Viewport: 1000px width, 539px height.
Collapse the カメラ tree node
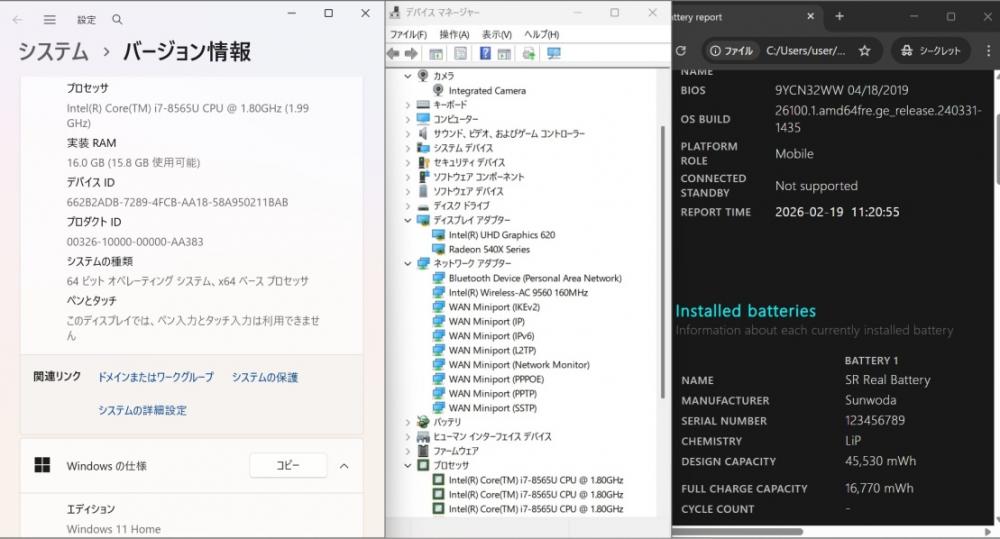coord(408,76)
